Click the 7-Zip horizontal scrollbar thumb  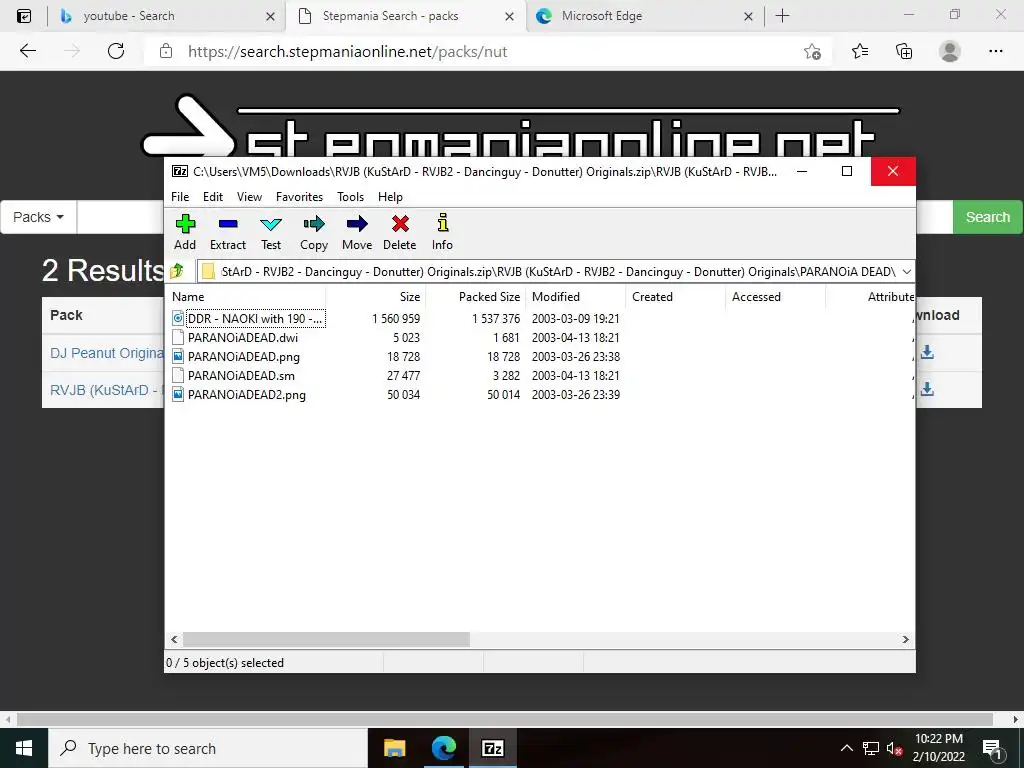326,639
